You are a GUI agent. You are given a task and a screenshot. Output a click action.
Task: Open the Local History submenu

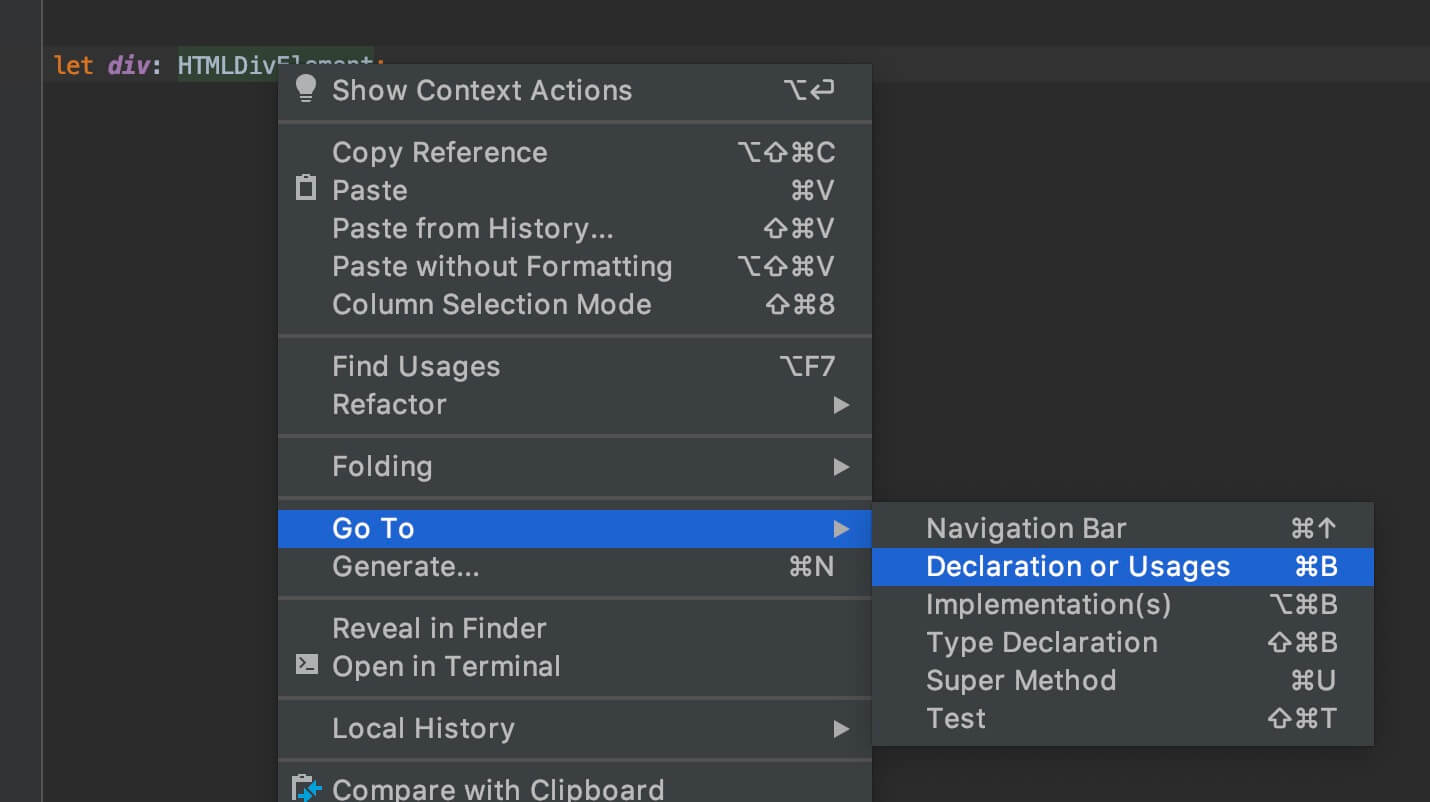[575, 728]
